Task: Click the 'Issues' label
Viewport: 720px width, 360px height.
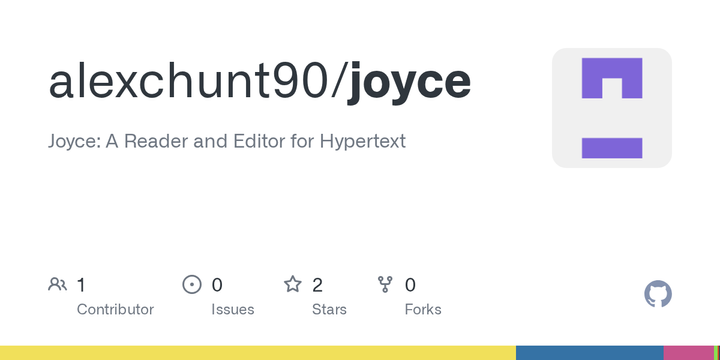Action: click(x=233, y=309)
